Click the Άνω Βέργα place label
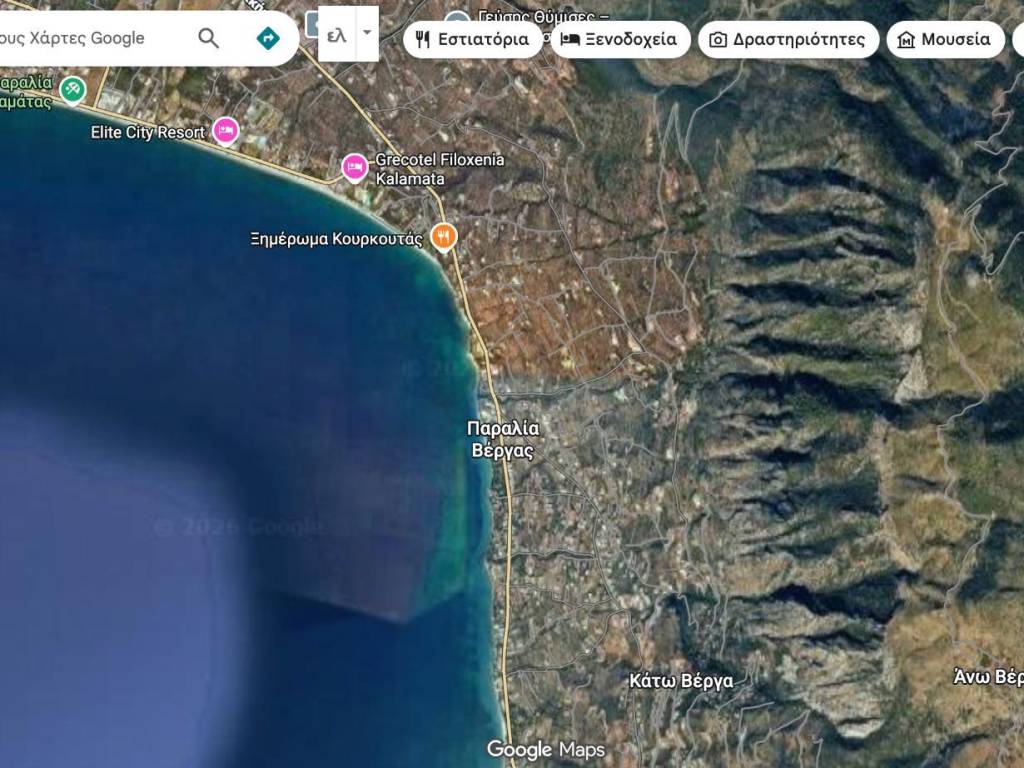Viewport: 1024px width, 768px height. coord(987,677)
